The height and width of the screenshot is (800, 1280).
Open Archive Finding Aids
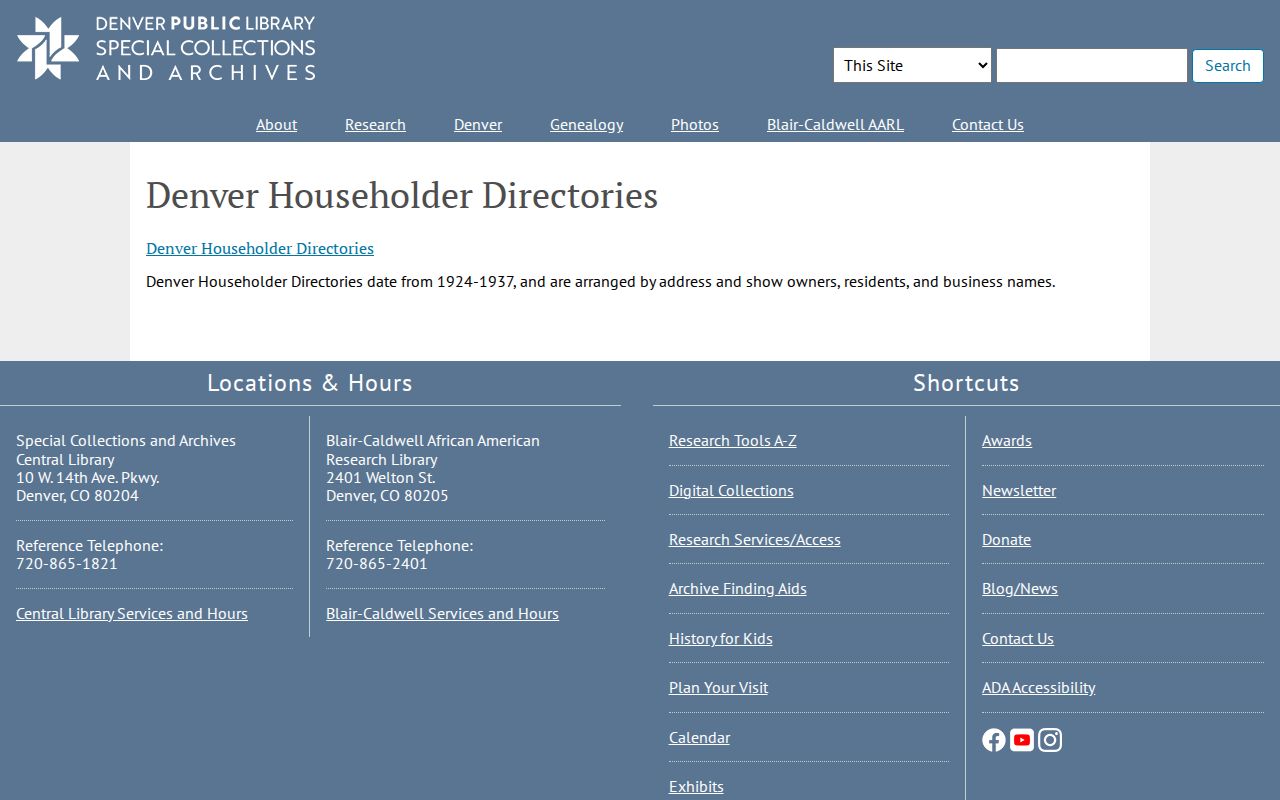pyautogui.click(x=738, y=588)
